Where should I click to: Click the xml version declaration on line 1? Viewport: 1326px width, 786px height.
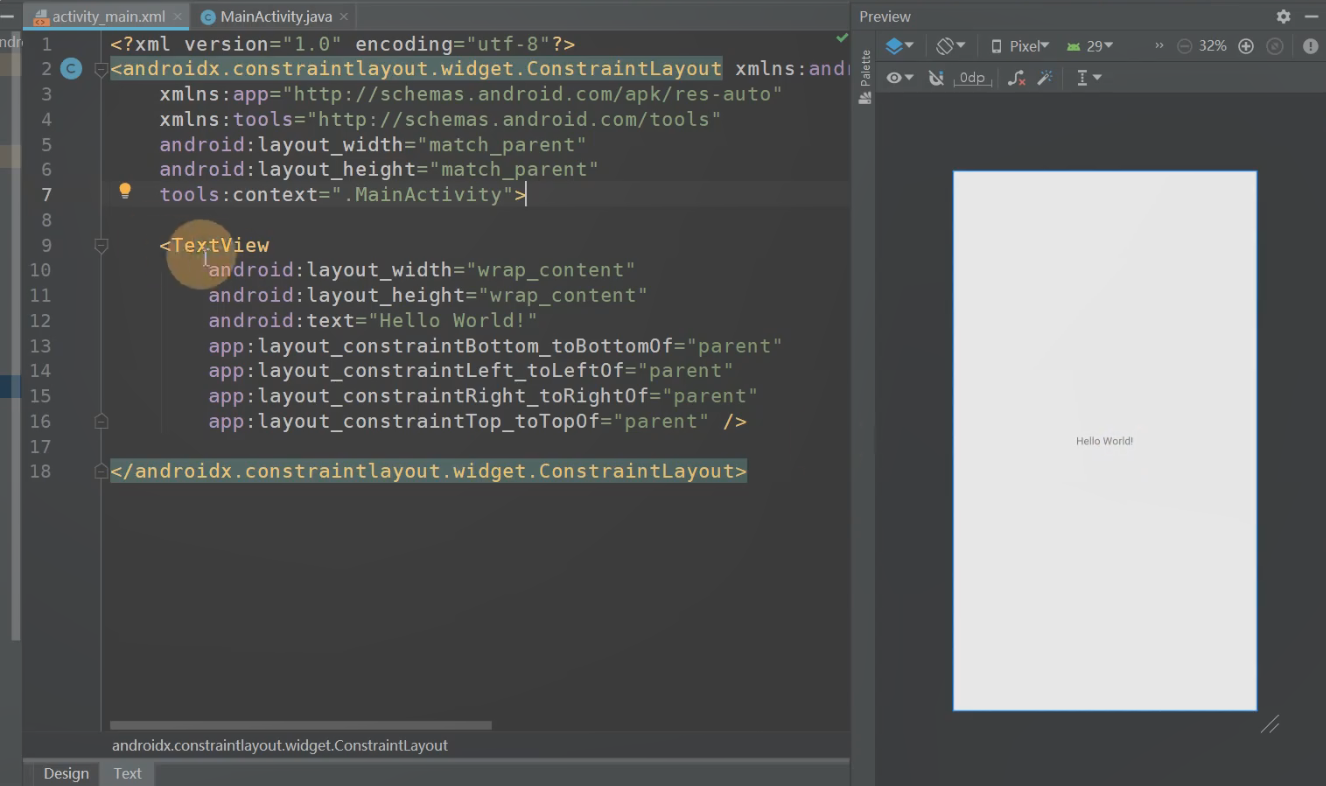343,44
